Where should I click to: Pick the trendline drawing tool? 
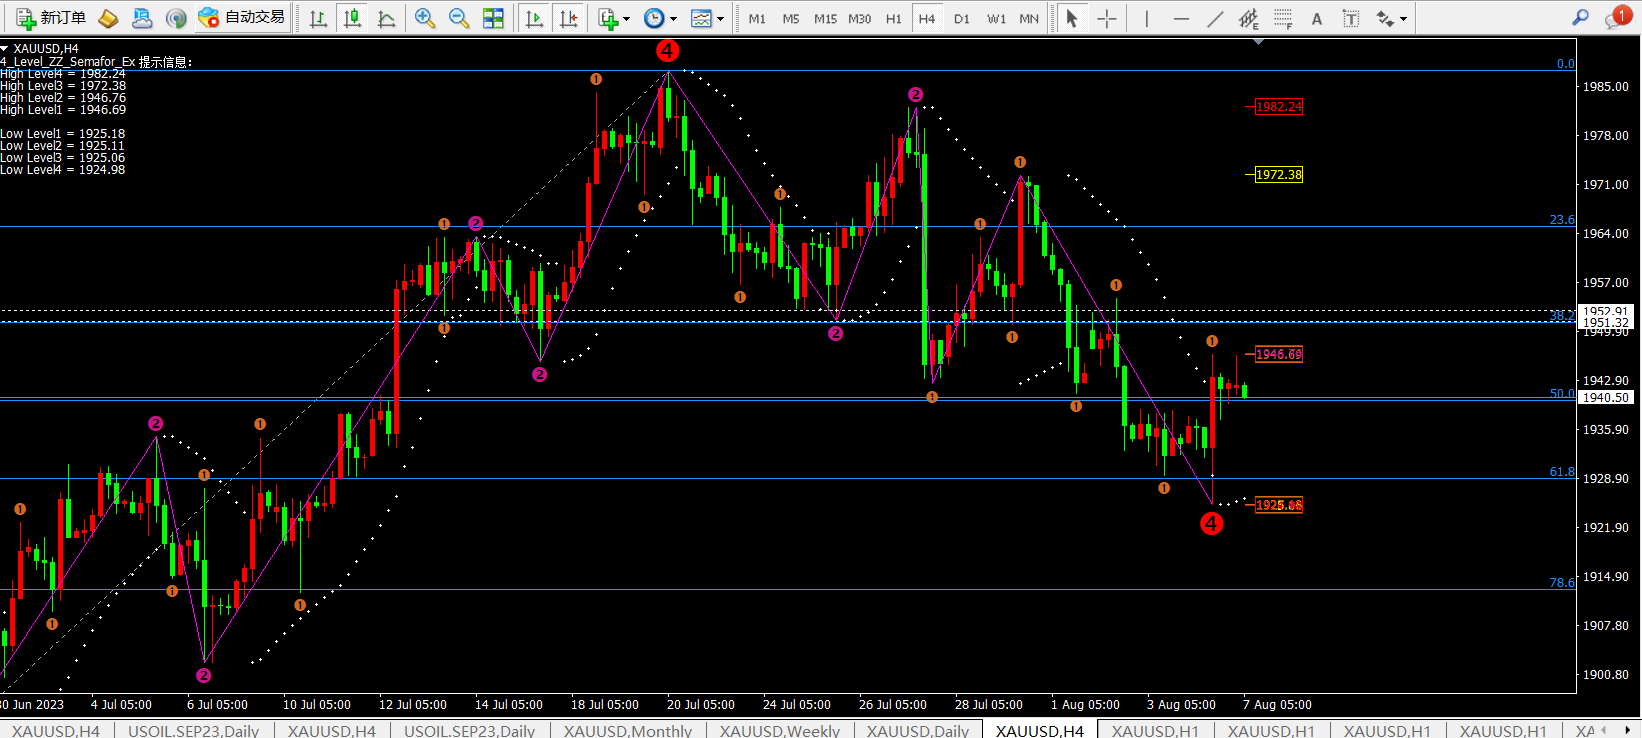[1215, 18]
